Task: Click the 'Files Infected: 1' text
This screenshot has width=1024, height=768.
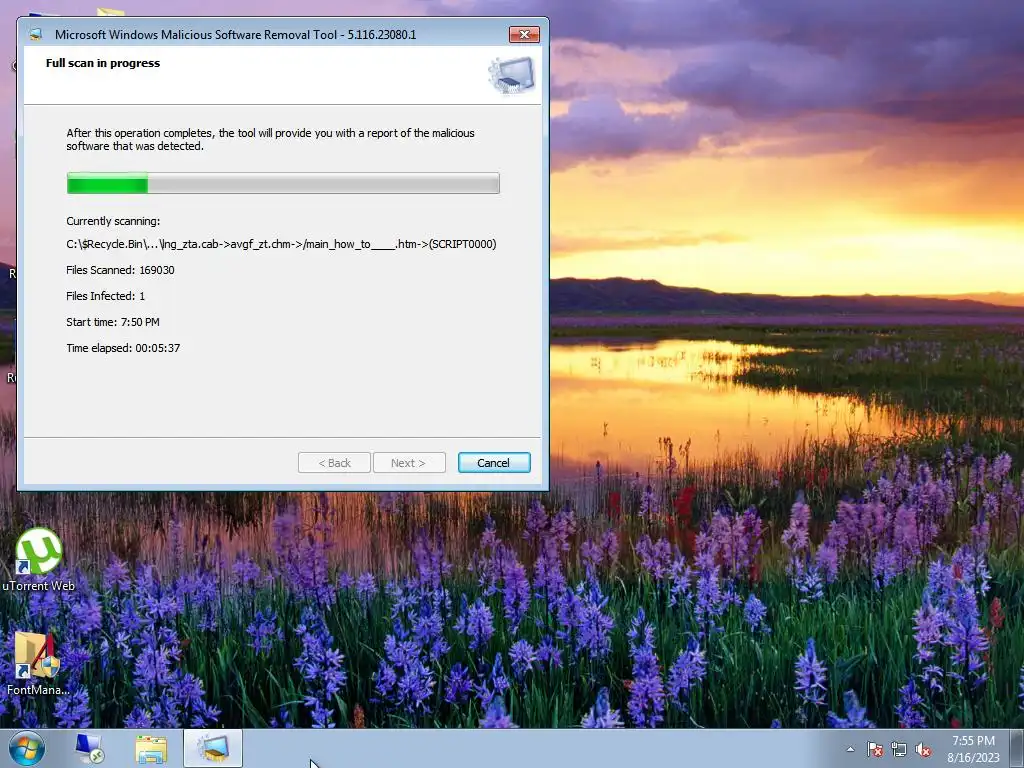Action: [x=105, y=296]
